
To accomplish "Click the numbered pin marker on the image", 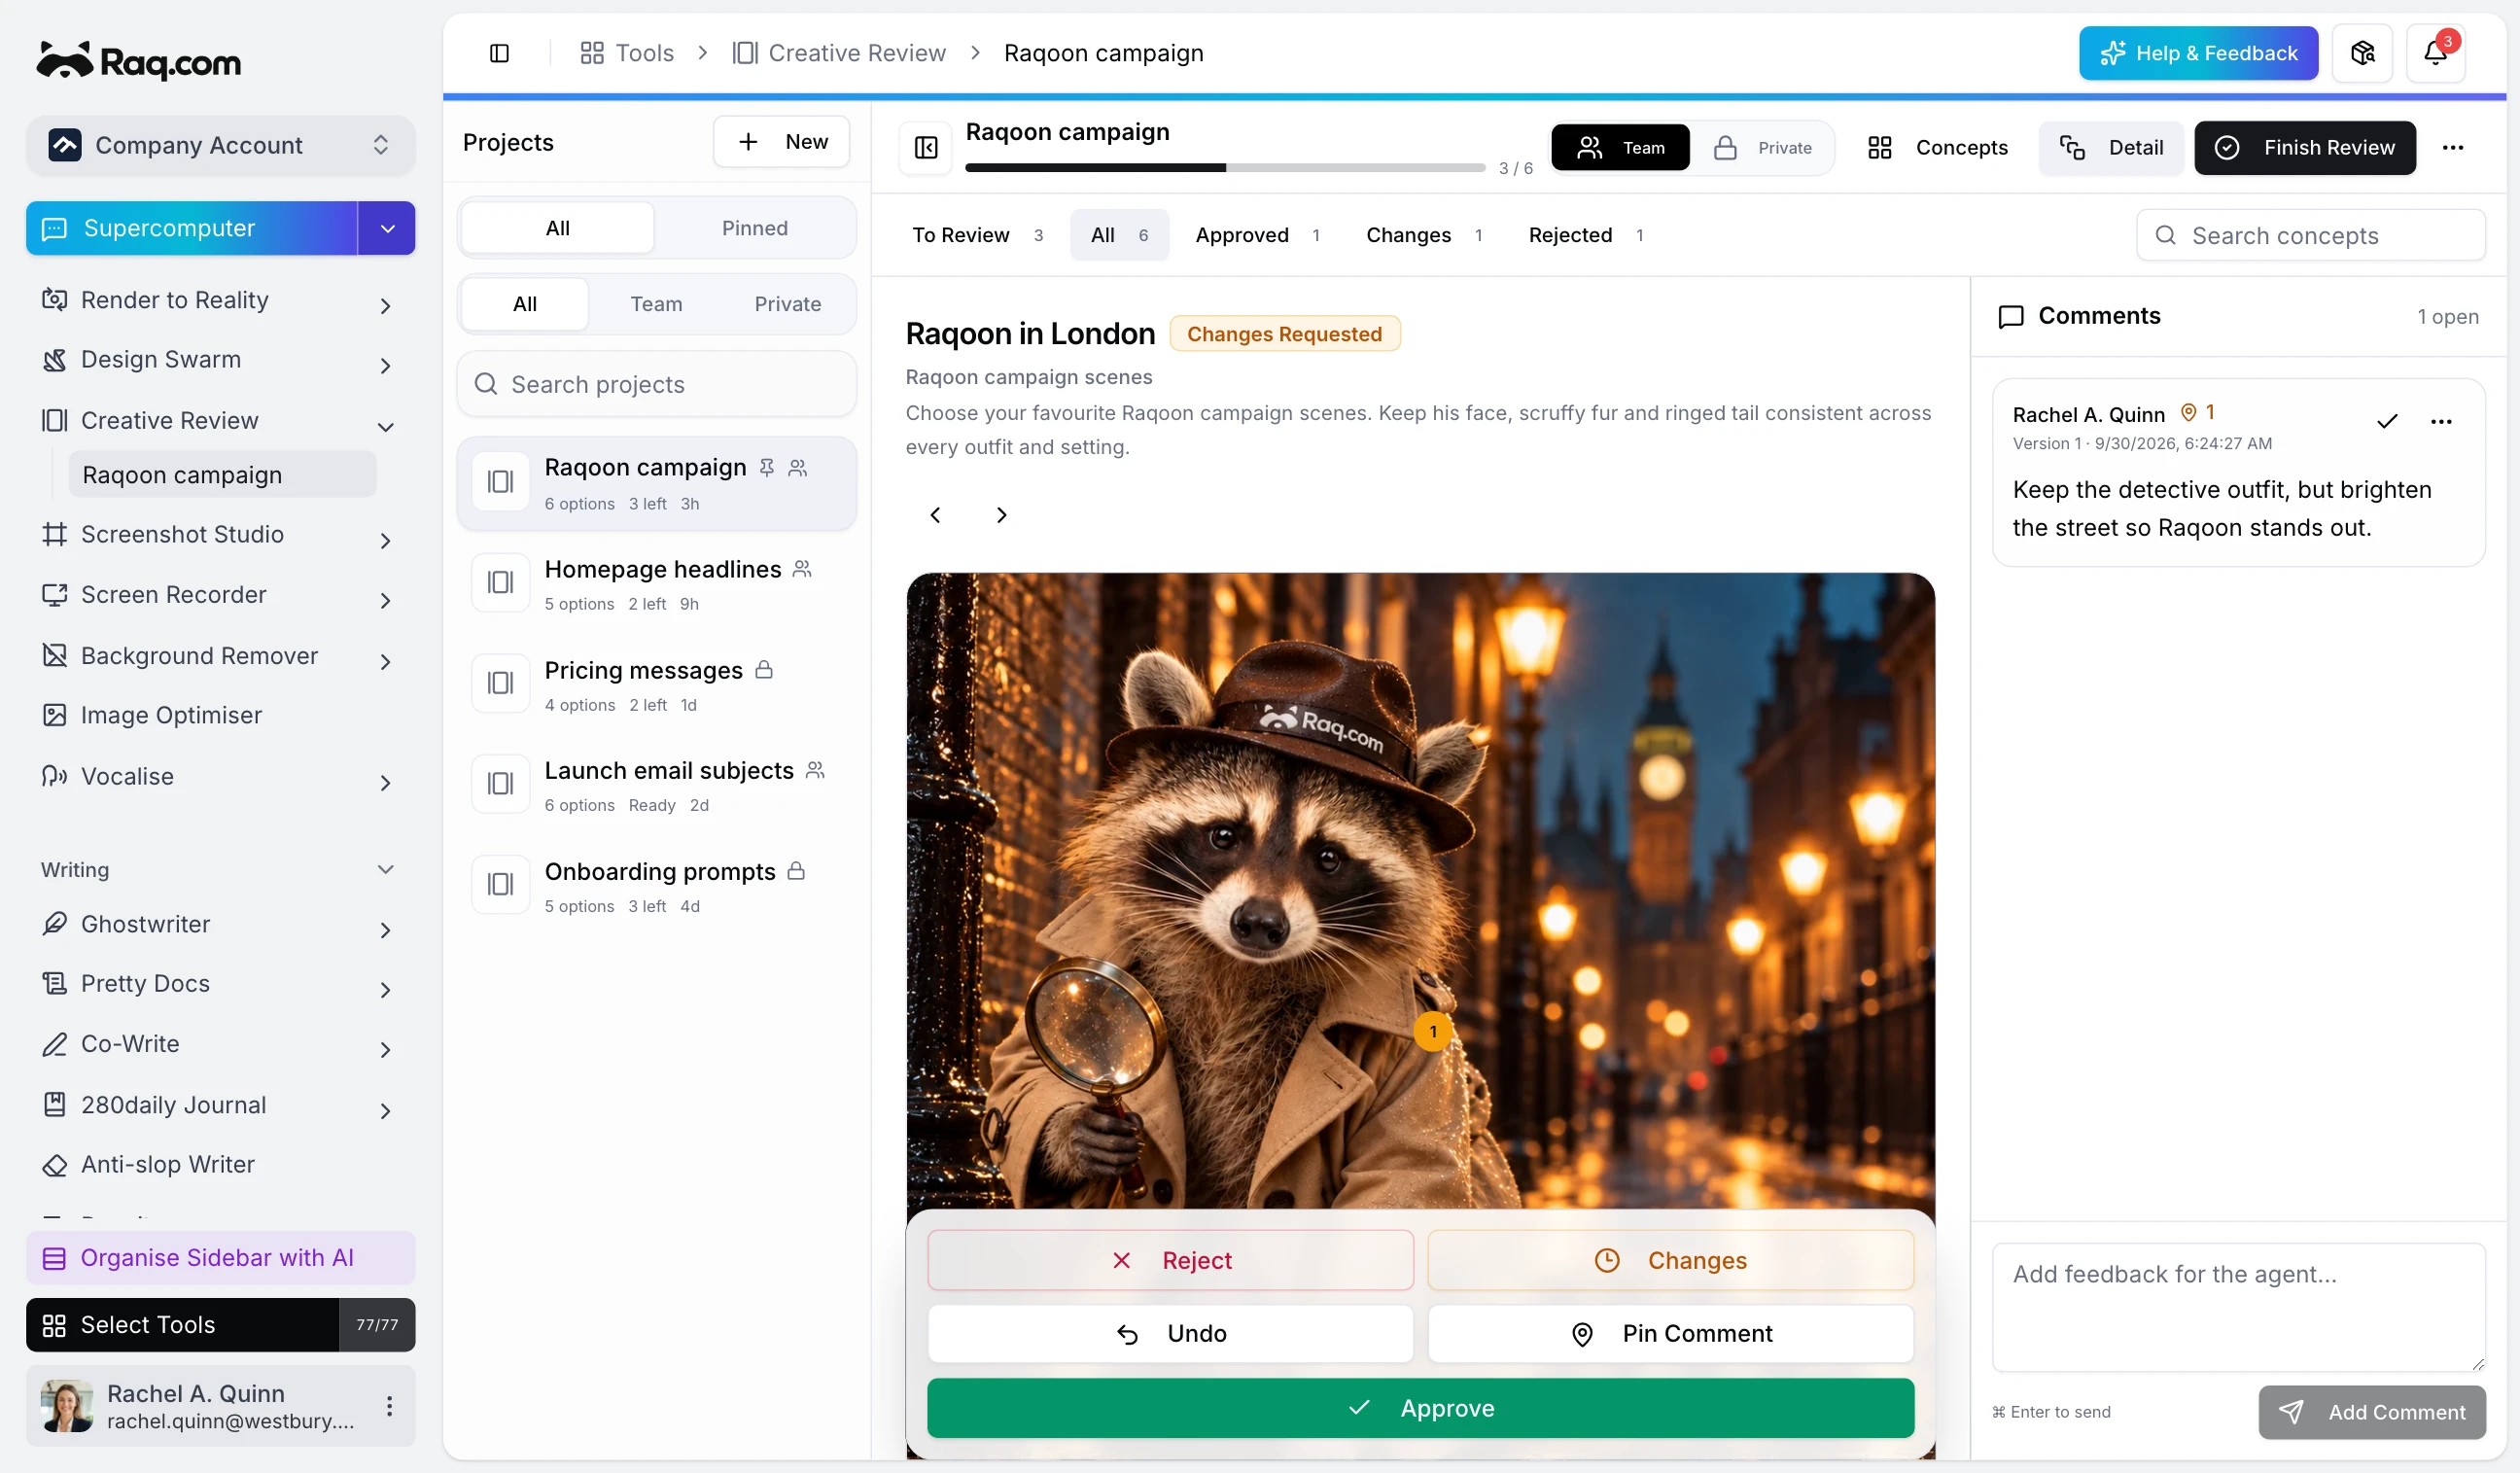I will click(1432, 1031).
